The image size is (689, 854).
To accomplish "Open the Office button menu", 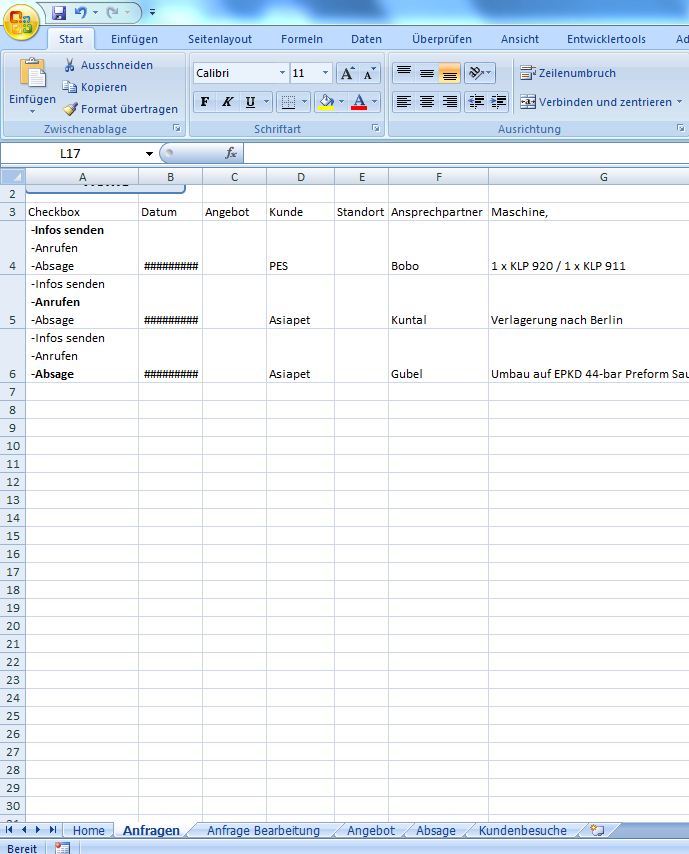I will pos(21,22).
